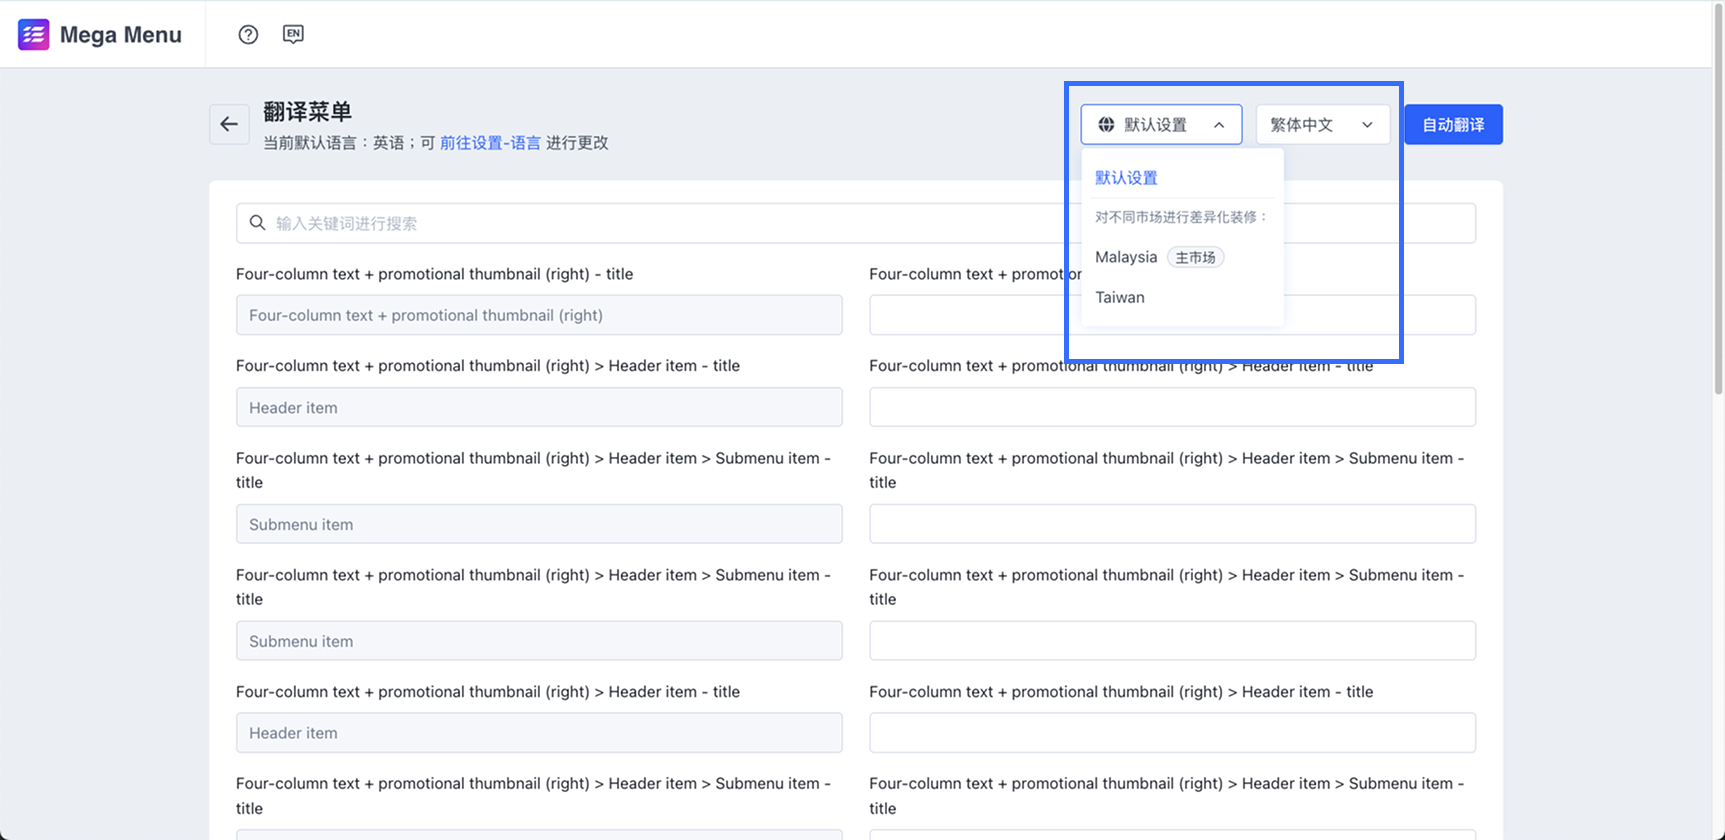Viewport: 1725px width, 840px height.
Task: Click the chevron beside 繁体中文
Action: pyautogui.click(x=1367, y=125)
